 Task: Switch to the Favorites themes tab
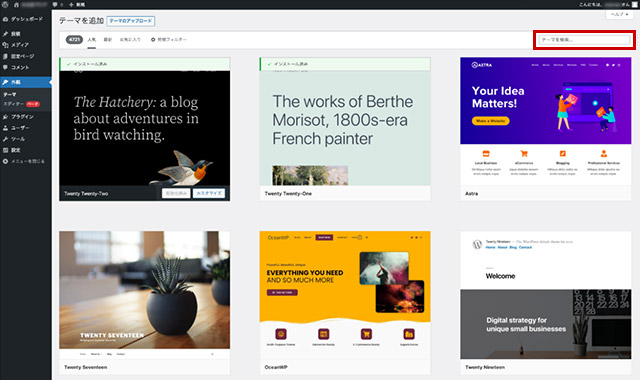point(130,40)
